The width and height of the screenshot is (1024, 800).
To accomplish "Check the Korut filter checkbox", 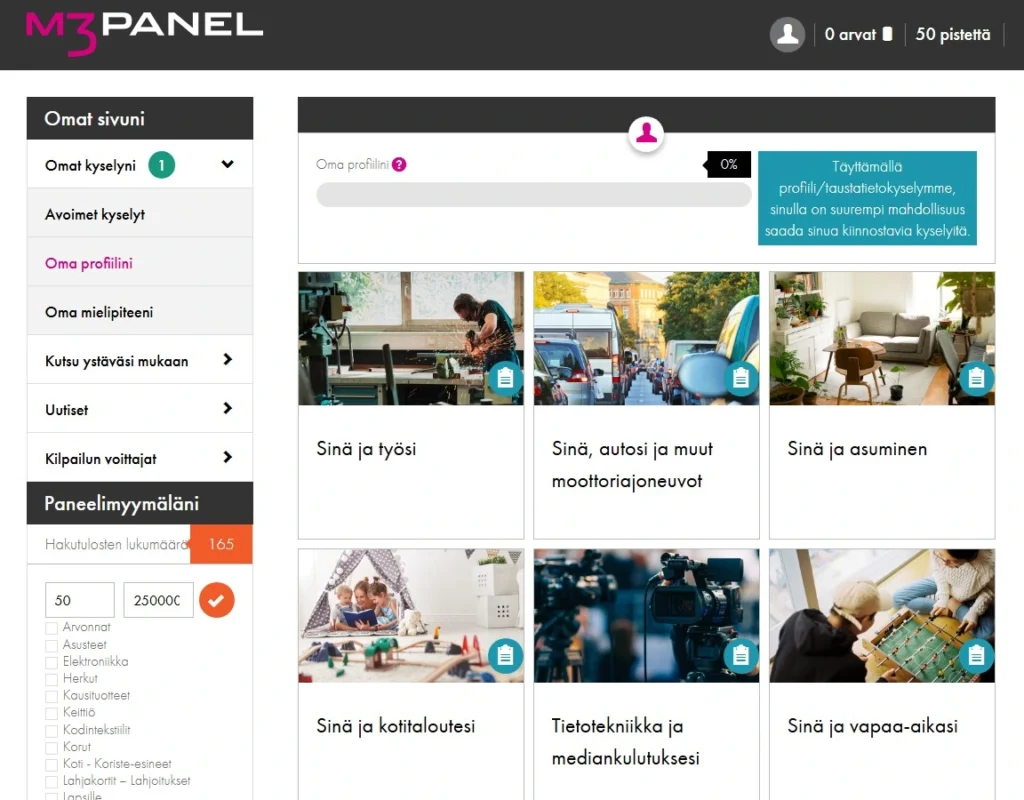I will pos(51,748).
